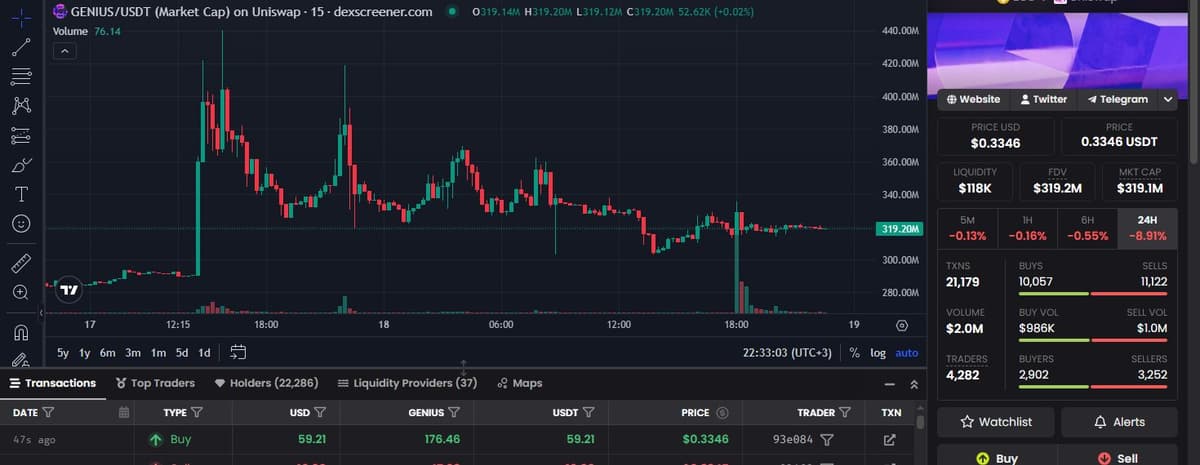Select the 5M price change period

coord(966,228)
